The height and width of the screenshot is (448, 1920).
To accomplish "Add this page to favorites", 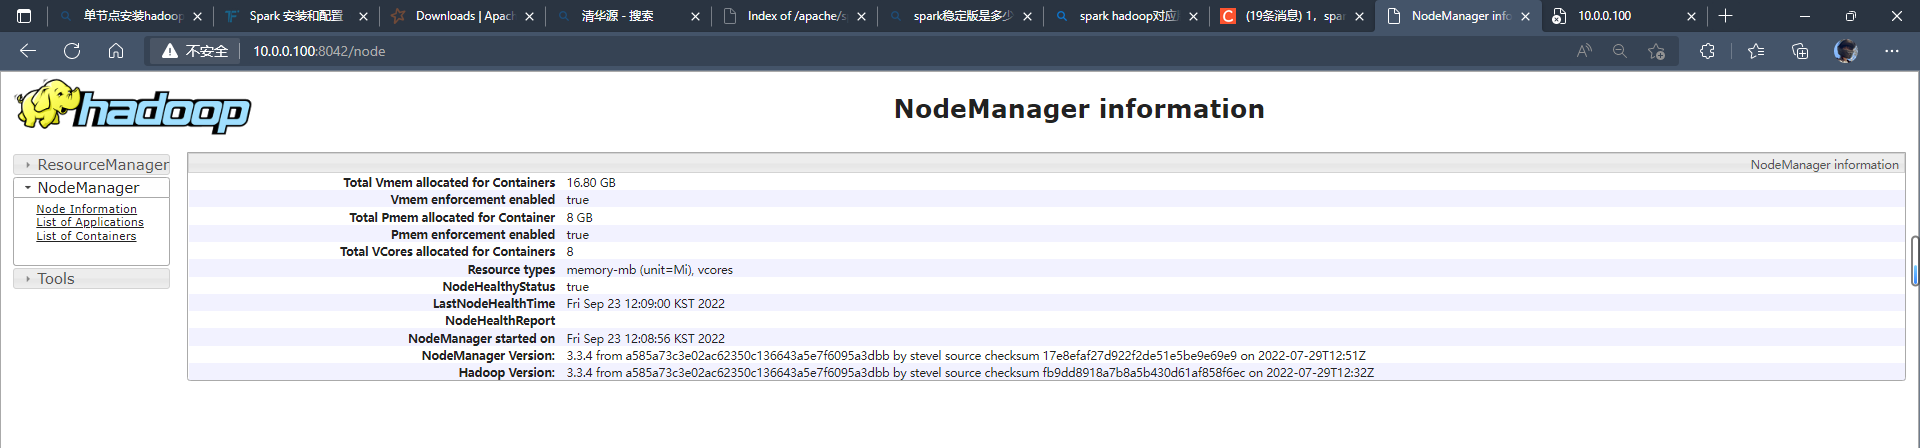I will pos(1656,51).
